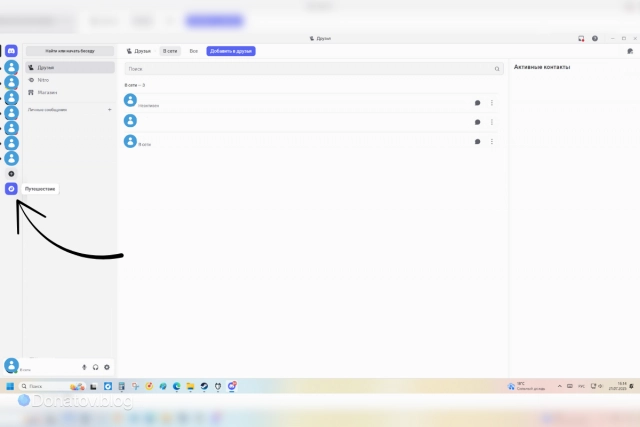Image resolution: width=640 pixels, height=427 pixels.
Task: Click the magnifier icon in the friends search
Action: 497,69
